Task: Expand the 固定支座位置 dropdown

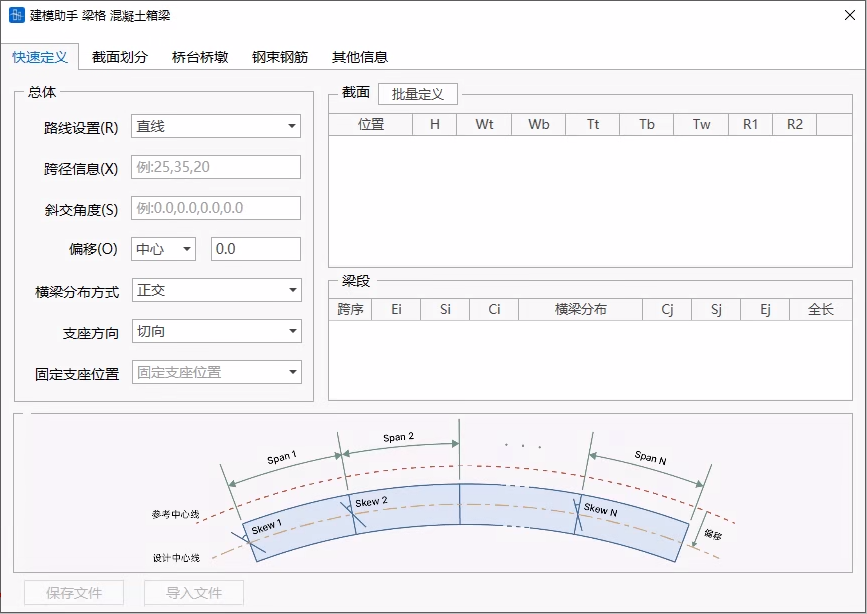Action: pos(216,372)
